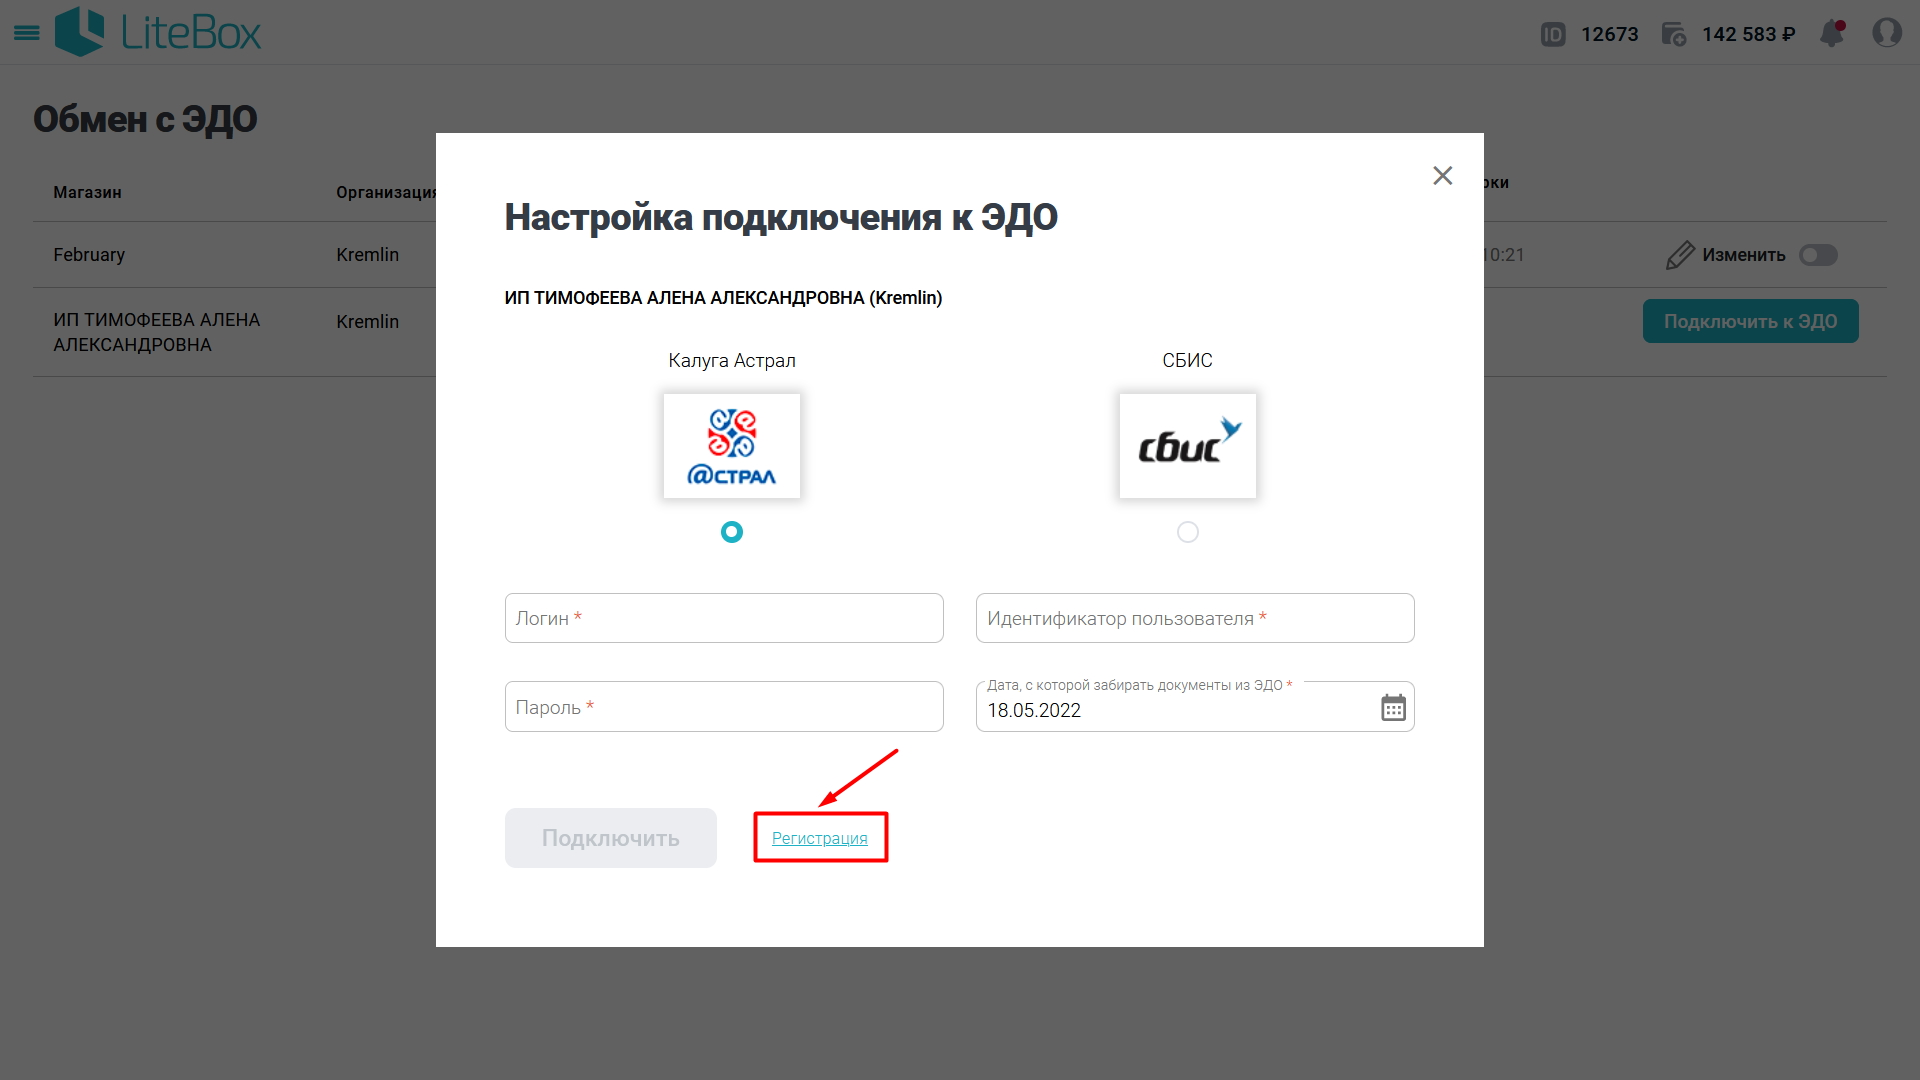Open the hamburger main menu

tap(27, 33)
